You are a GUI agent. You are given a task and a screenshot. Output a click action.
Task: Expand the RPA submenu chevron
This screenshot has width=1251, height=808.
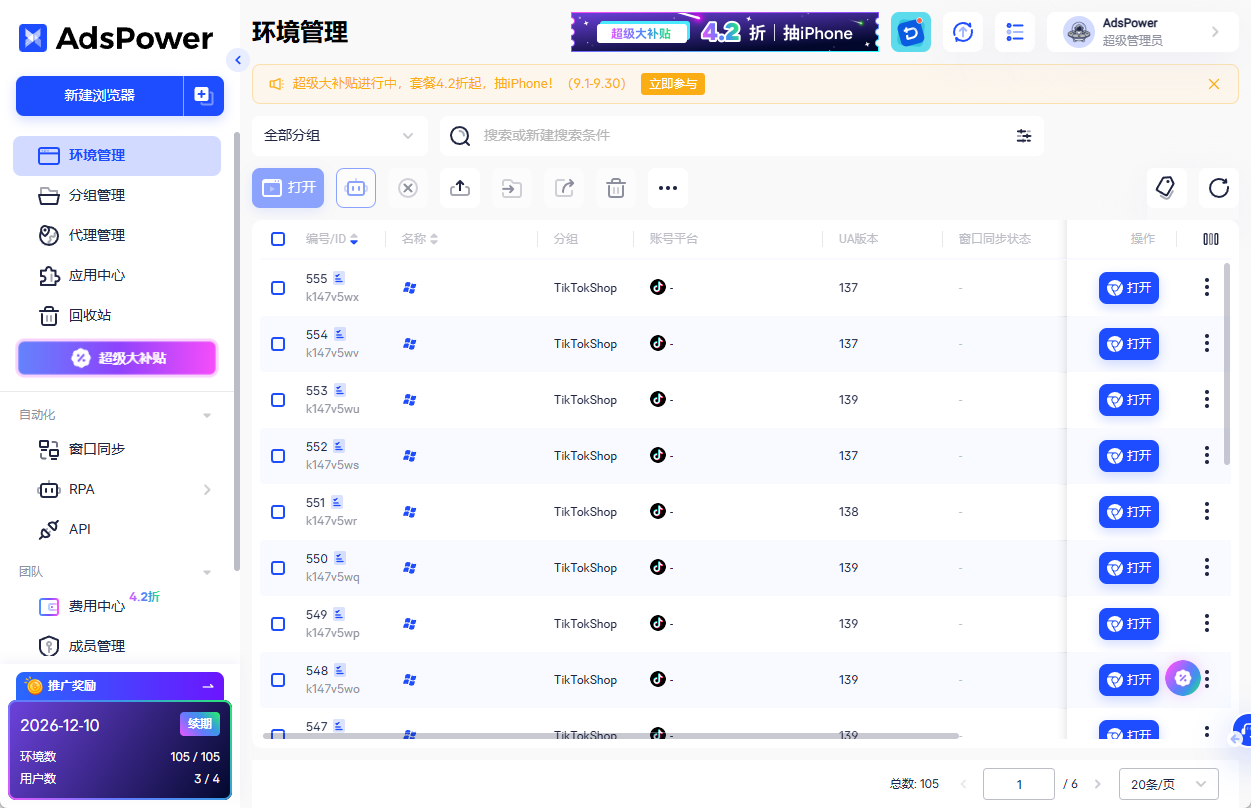coord(207,490)
